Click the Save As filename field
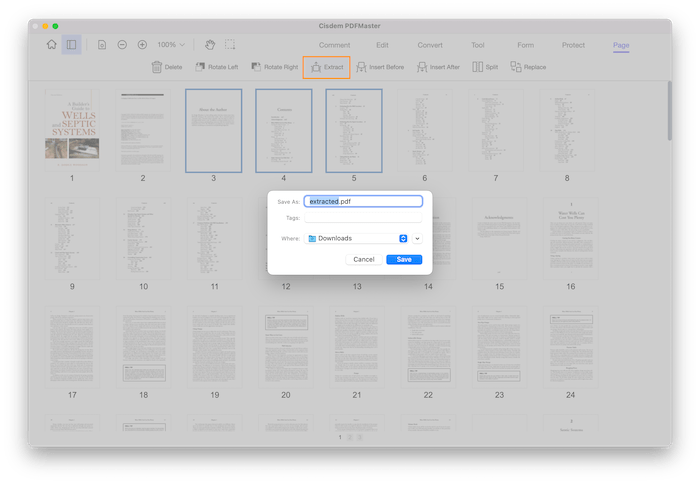700x484 pixels. click(363, 201)
